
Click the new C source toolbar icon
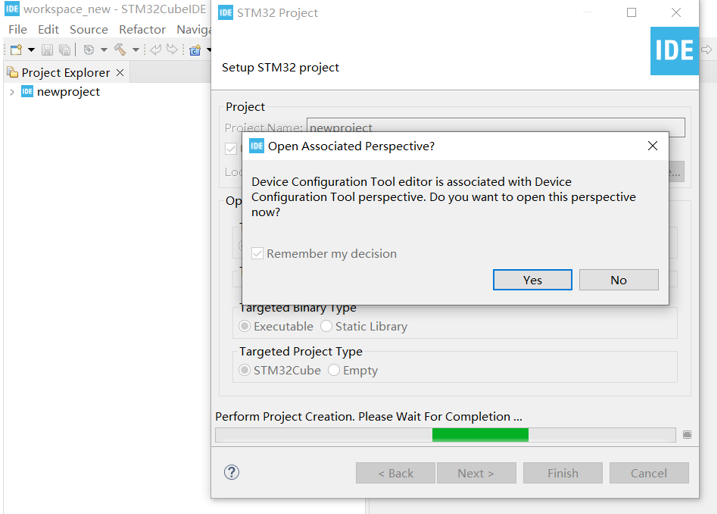tap(195, 49)
